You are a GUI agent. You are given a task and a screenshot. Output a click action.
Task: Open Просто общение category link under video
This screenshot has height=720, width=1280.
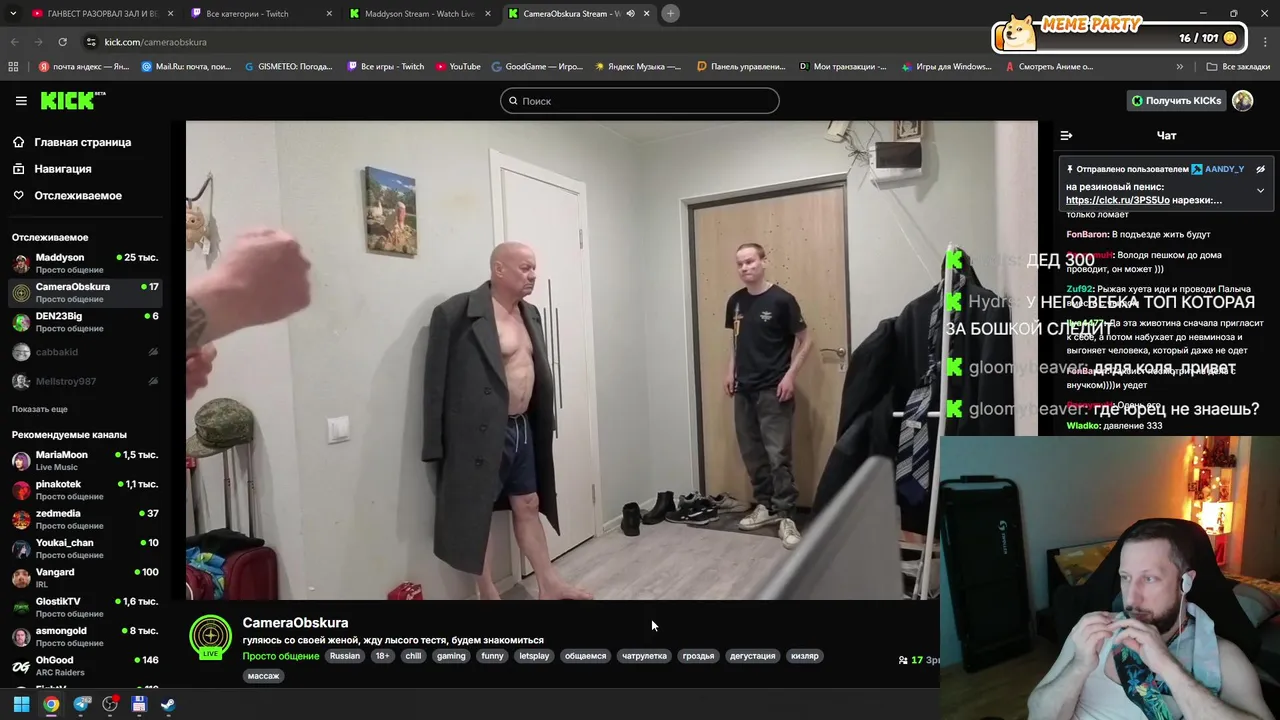pyautogui.click(x=280, y=656)
